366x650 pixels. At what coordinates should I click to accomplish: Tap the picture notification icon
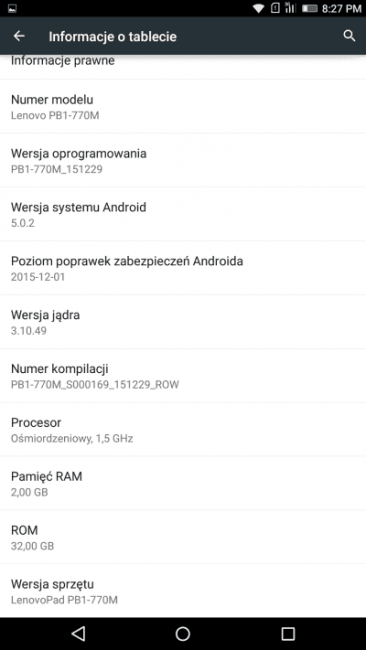pyautogui.click(x=12, y=8)
